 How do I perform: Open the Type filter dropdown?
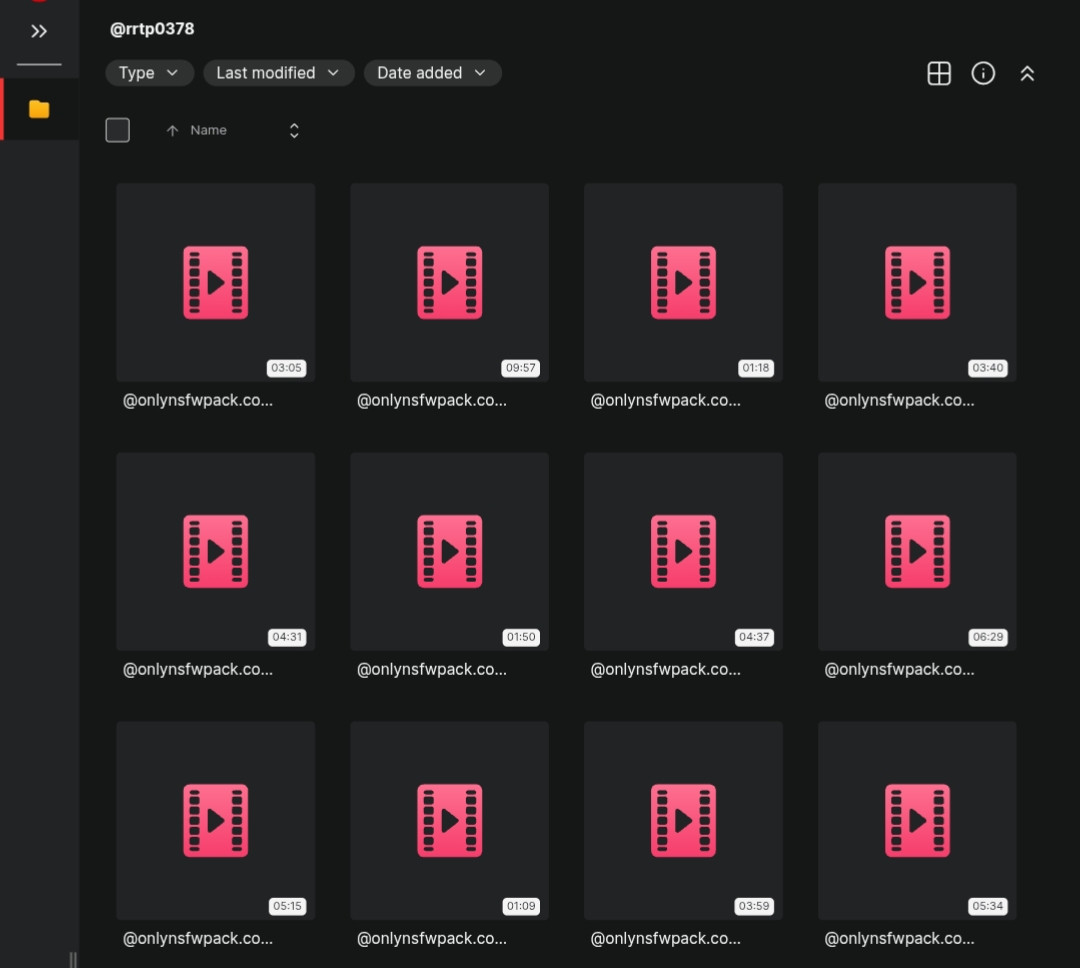click(x=149, y=73)
